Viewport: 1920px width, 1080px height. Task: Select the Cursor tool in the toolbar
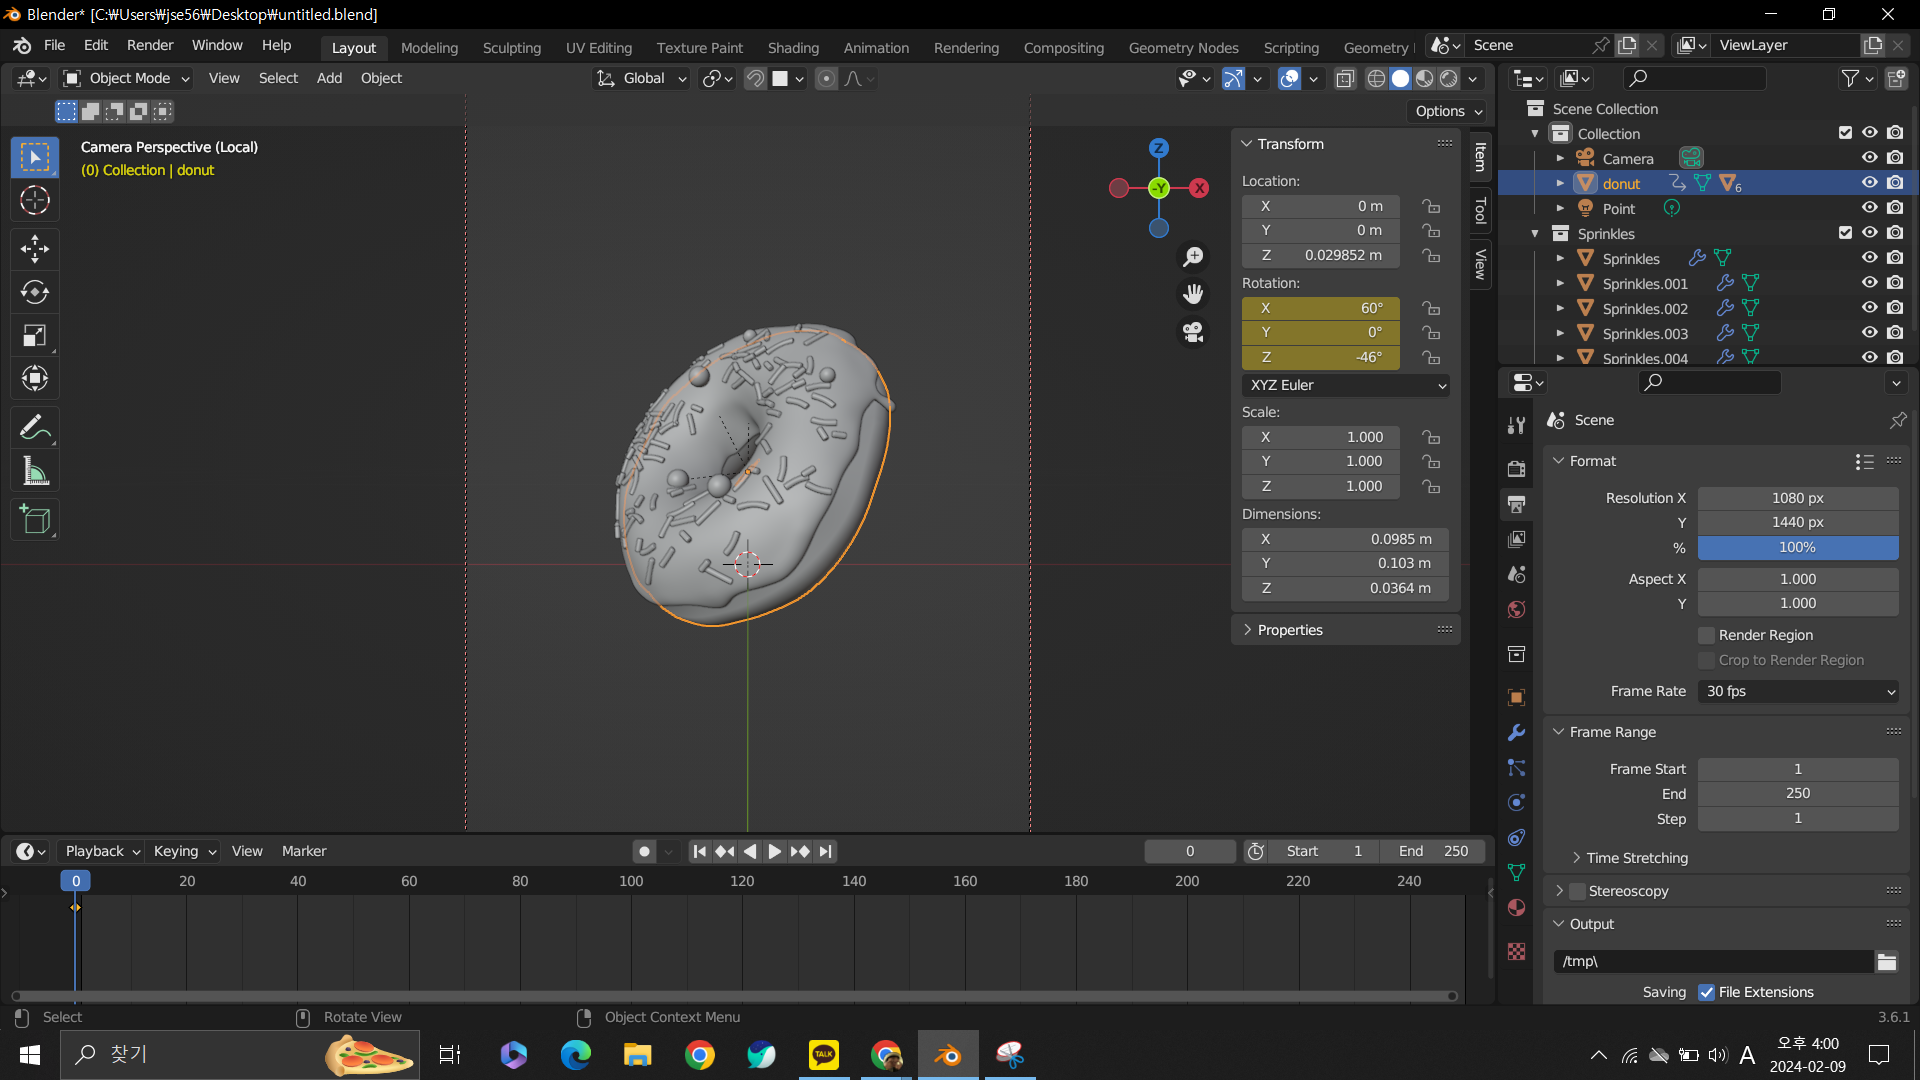(35, 201)
